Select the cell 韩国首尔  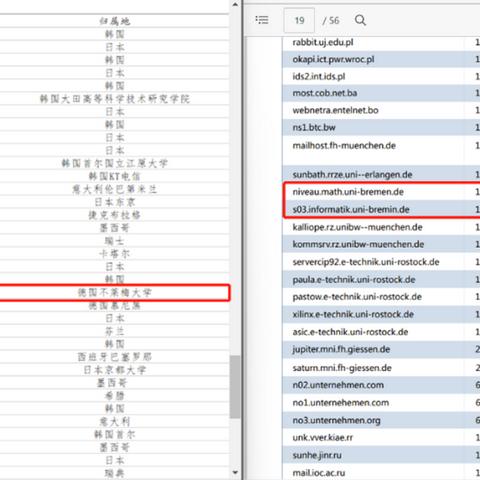tap(114, 434)
